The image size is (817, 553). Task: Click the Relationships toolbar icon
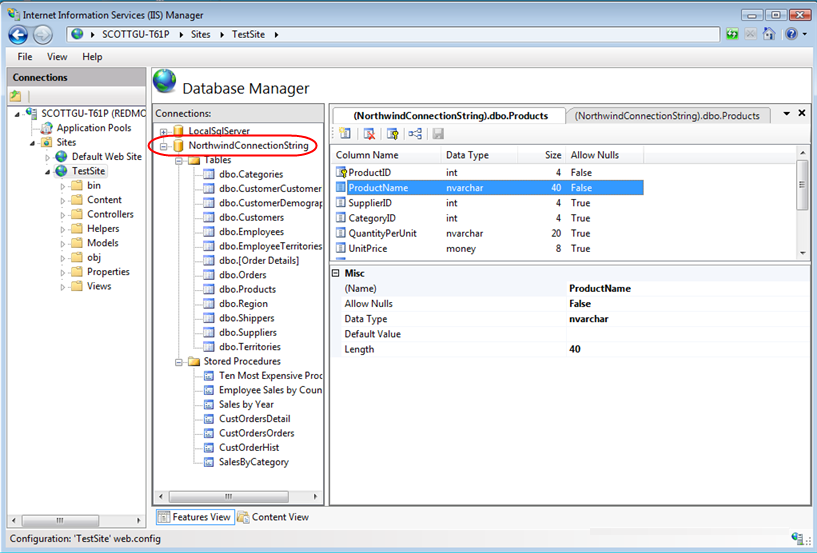point(415,133)
